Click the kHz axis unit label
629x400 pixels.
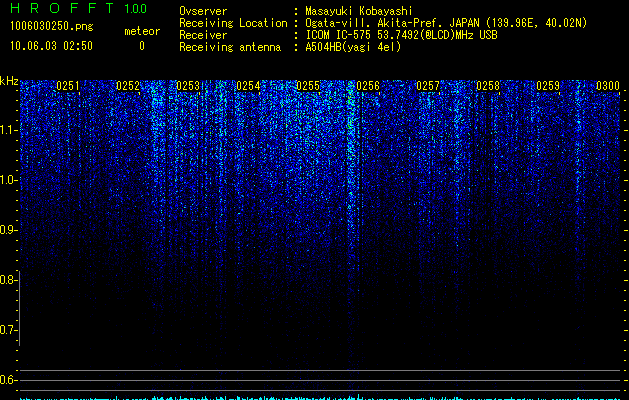(9, 81)
